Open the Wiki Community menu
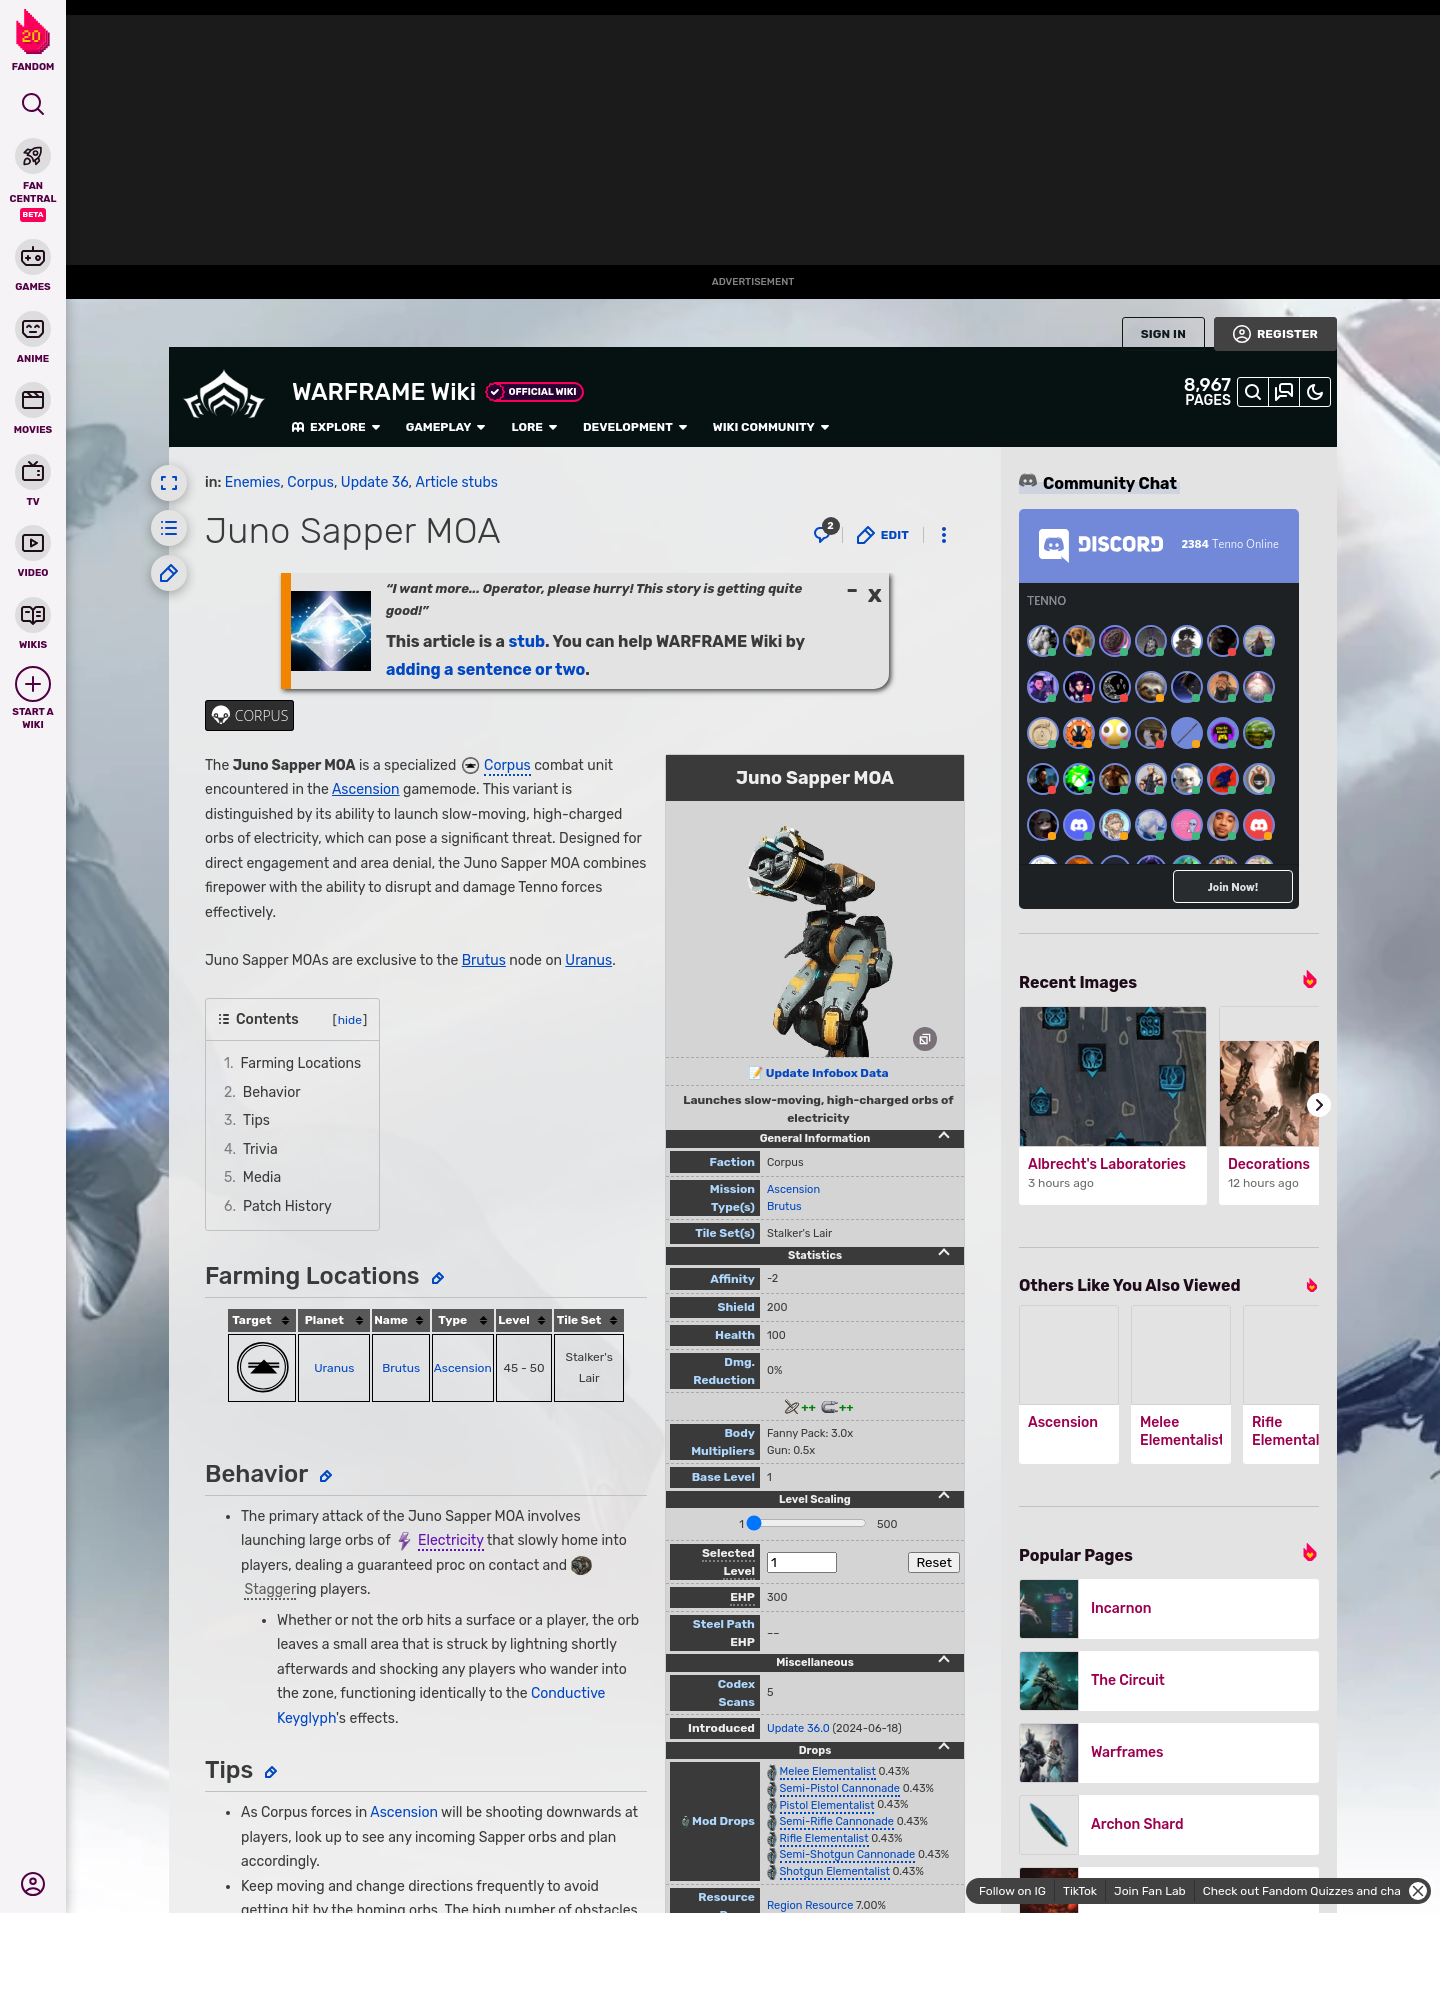The image size is (1440, 2000). coord(771,427)
